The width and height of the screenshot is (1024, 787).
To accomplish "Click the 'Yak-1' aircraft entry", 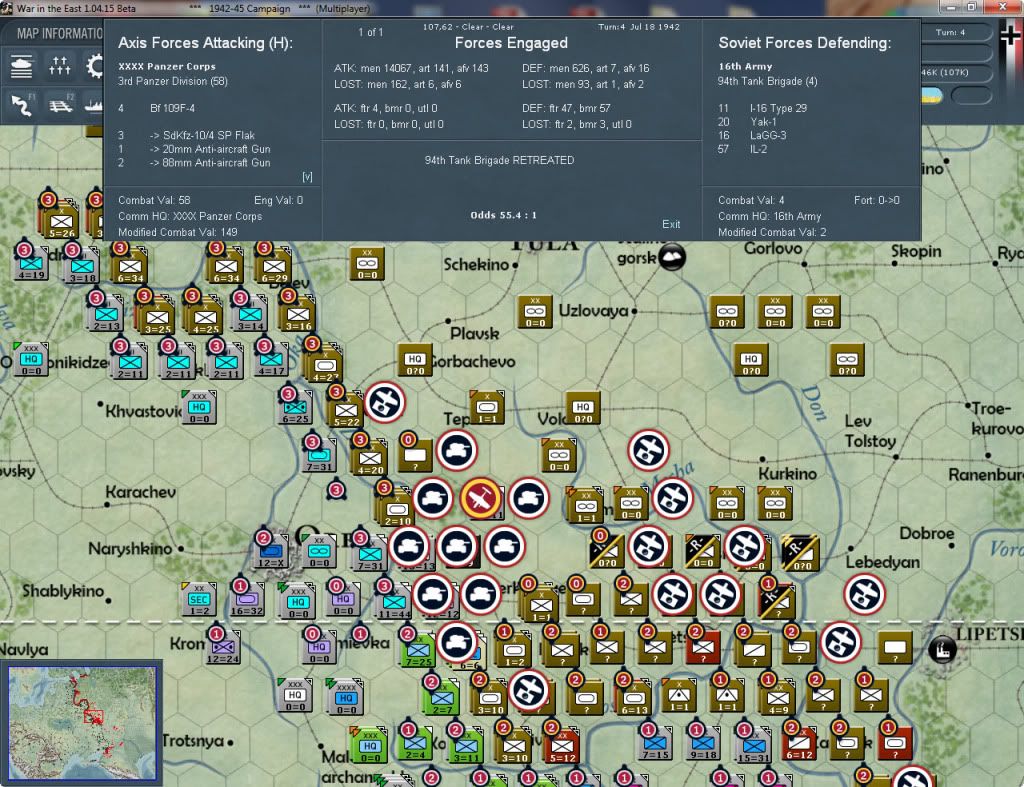I will (x=763, y=122).
